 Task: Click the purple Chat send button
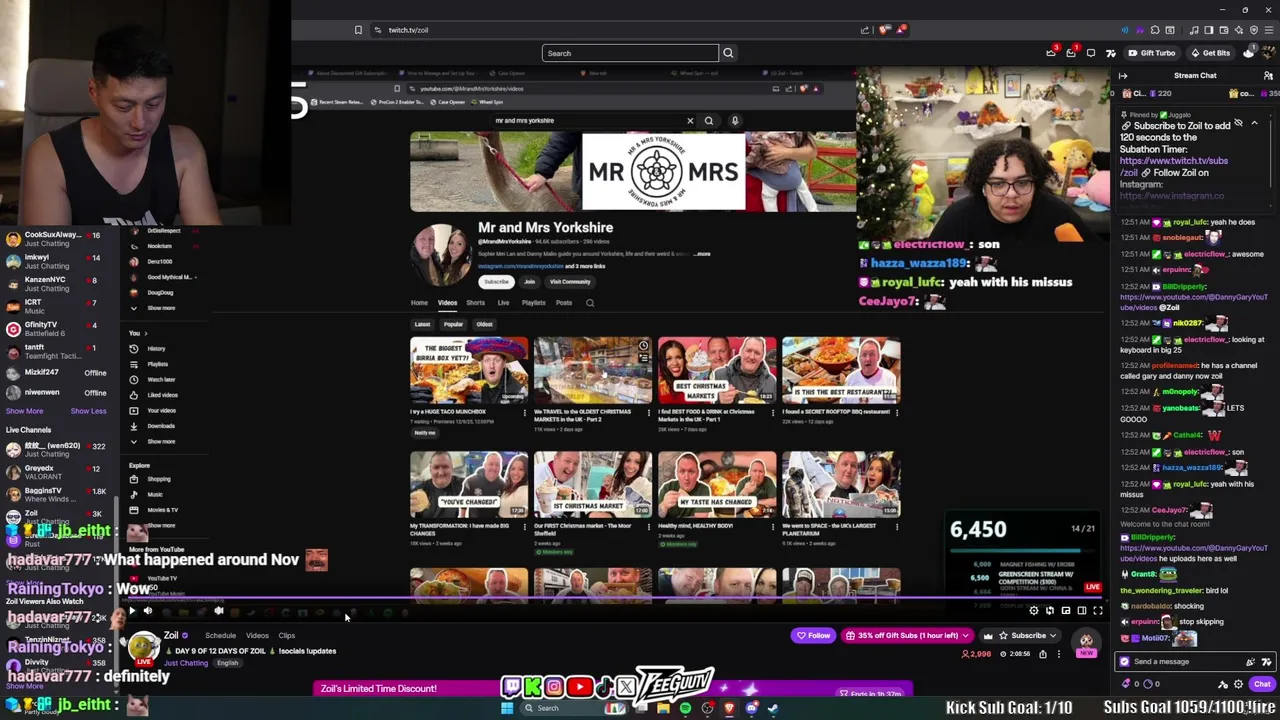[x=1262, y=684]
